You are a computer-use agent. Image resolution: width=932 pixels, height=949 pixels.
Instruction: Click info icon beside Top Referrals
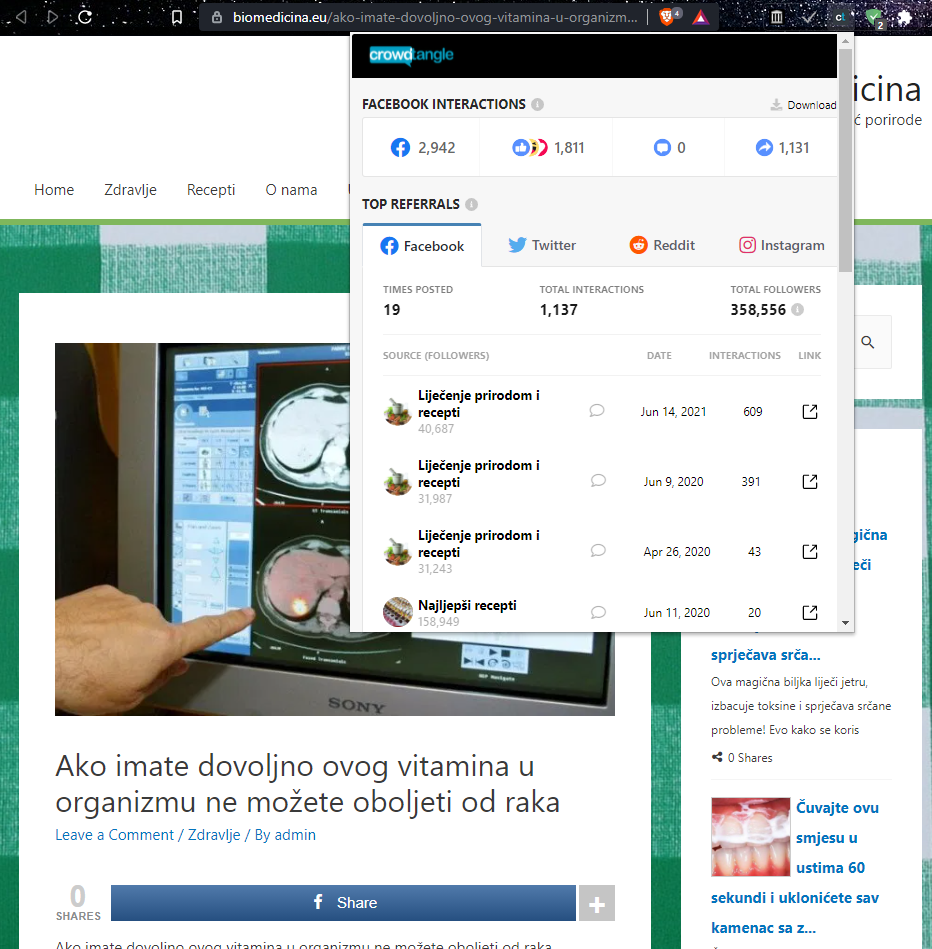pos(471,205)
